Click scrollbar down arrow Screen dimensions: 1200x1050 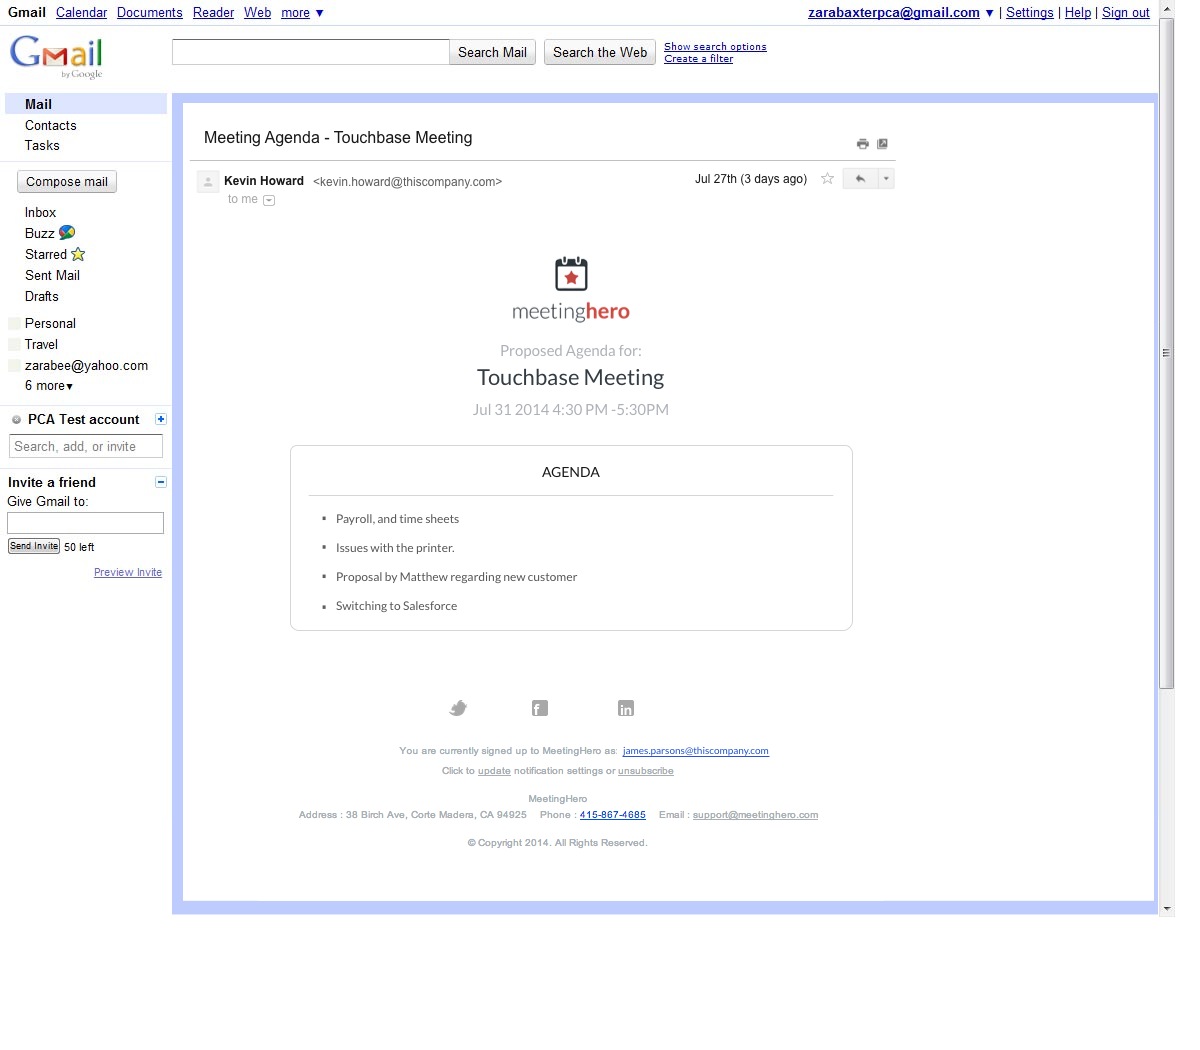pyautogui.click(x=1166, y=909)
